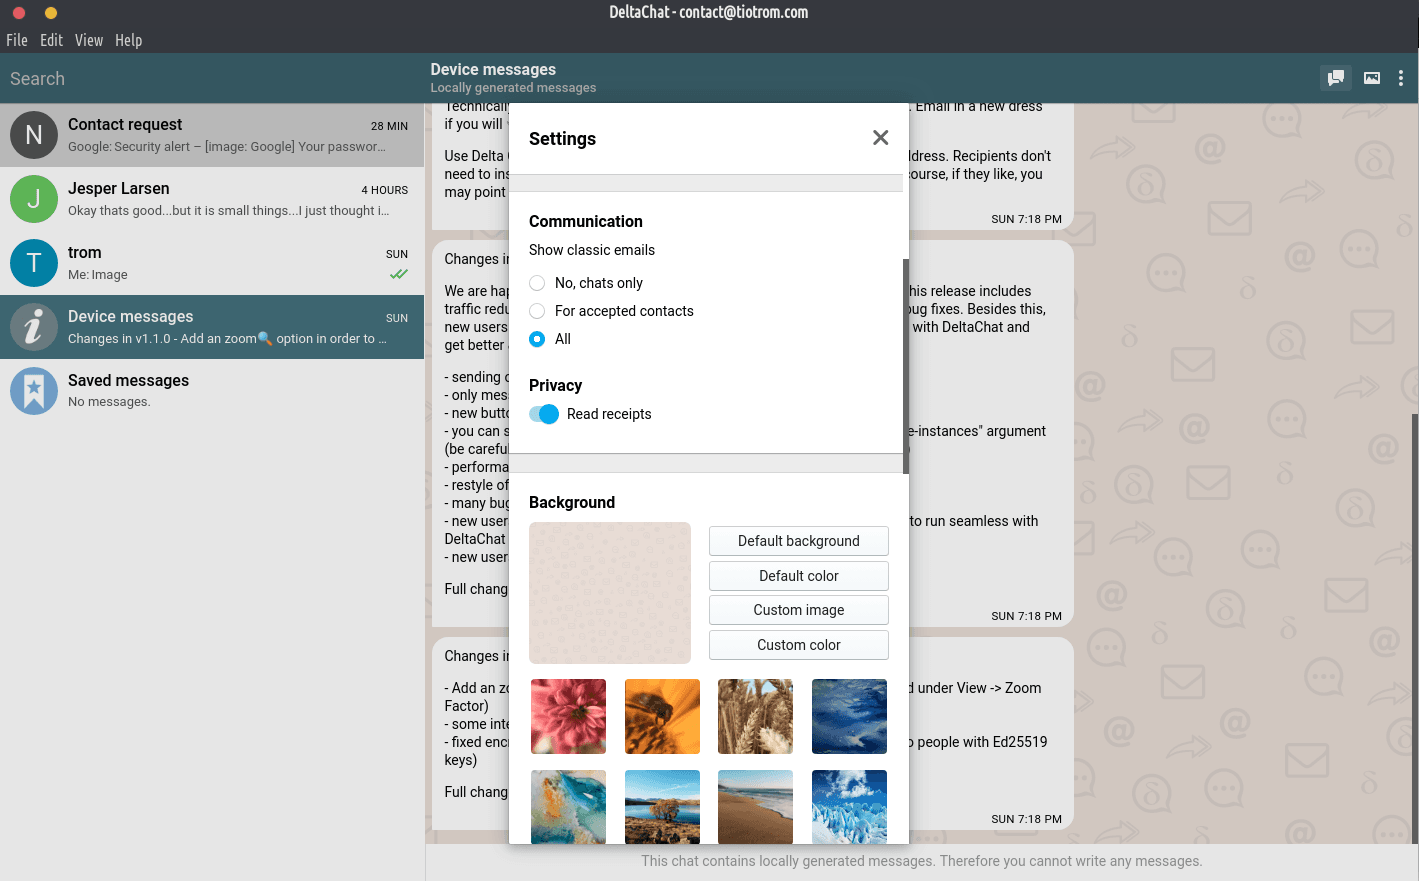The height and width of the screenshot is (881, 1419).
Task: Select the sandy beach background thumbnail
Action: pos(755,806)
